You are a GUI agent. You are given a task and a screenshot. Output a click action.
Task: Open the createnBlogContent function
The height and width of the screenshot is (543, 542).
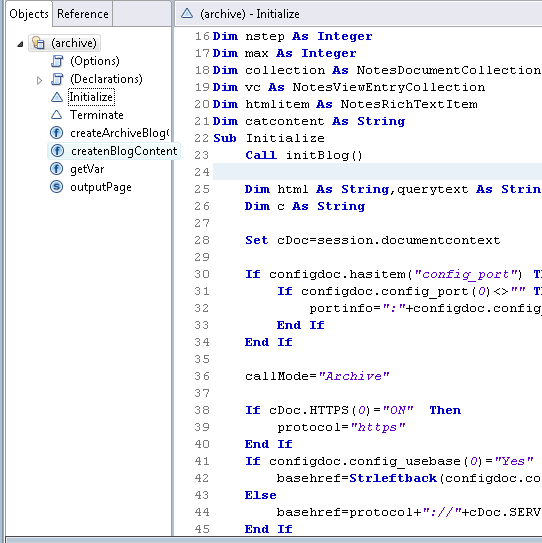point(124,151)
